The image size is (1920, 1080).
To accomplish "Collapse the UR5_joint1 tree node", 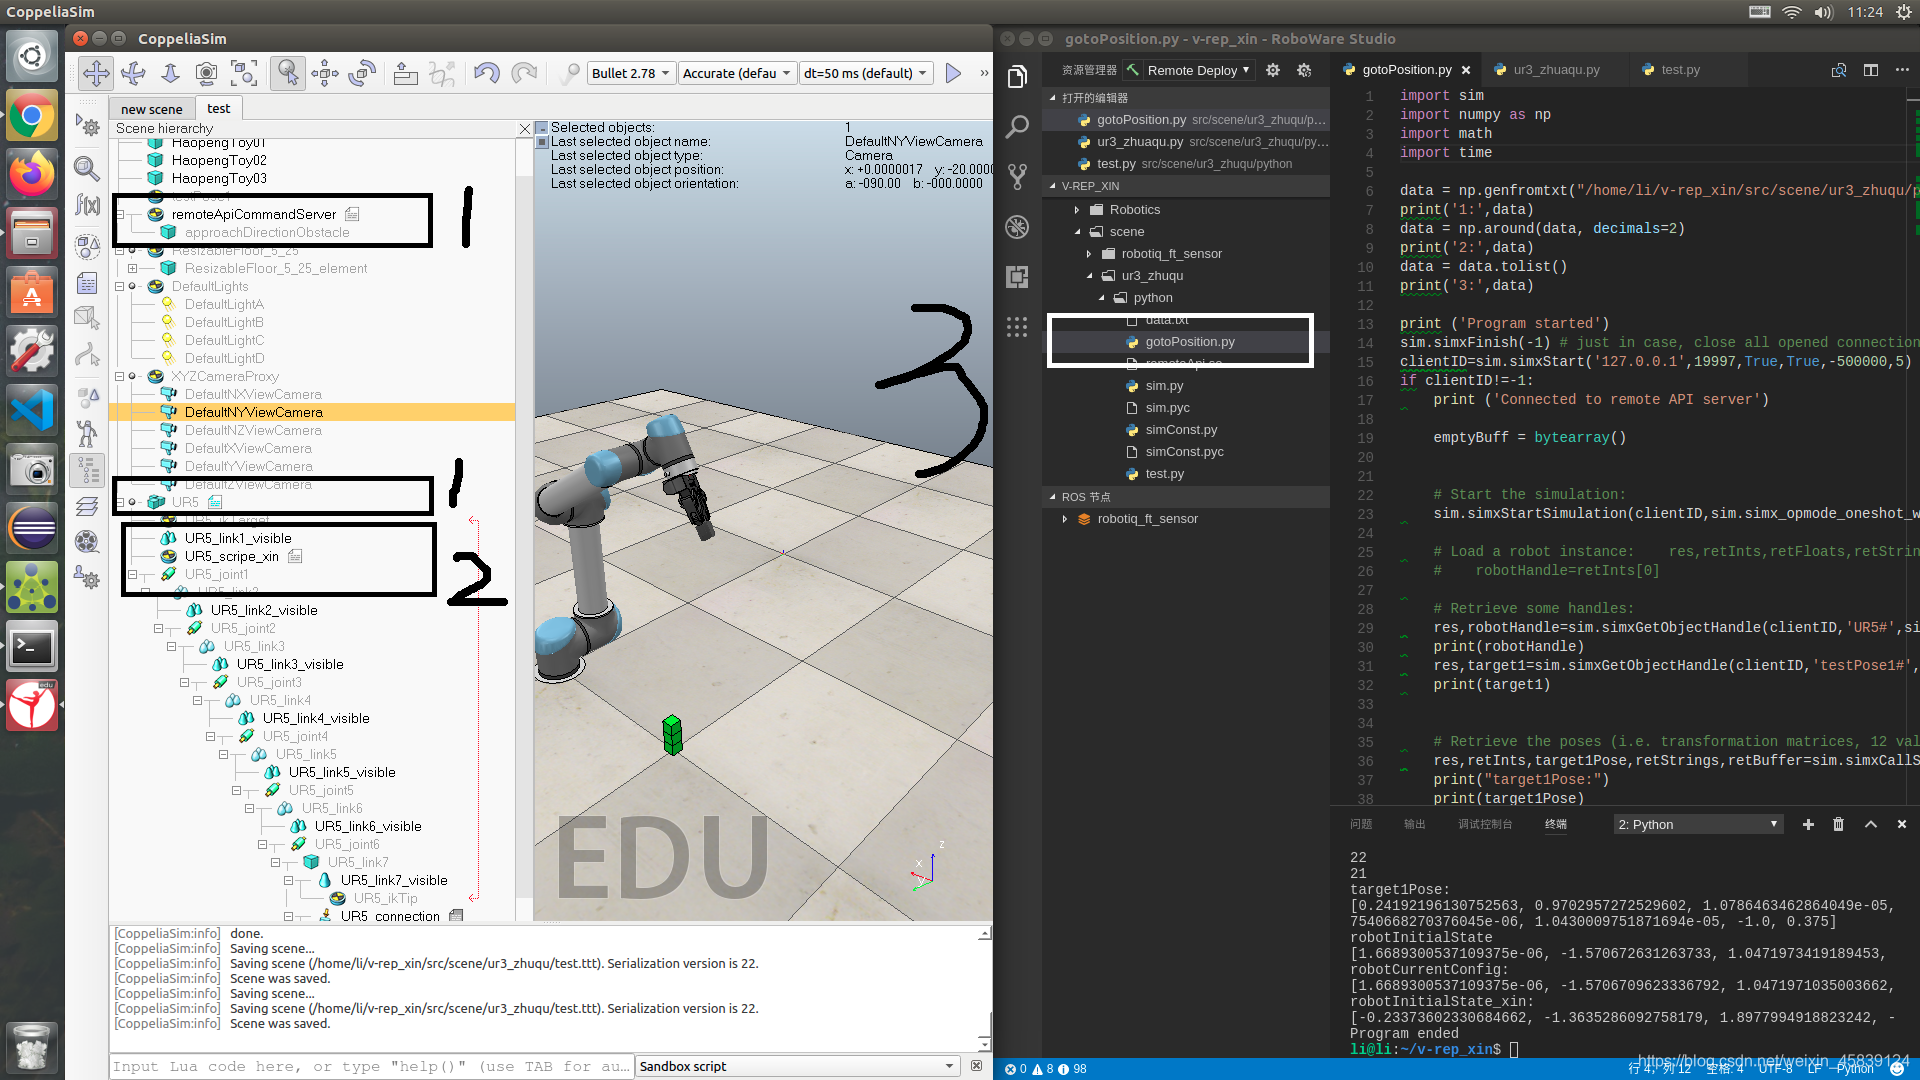I will (x=133, y=575).
